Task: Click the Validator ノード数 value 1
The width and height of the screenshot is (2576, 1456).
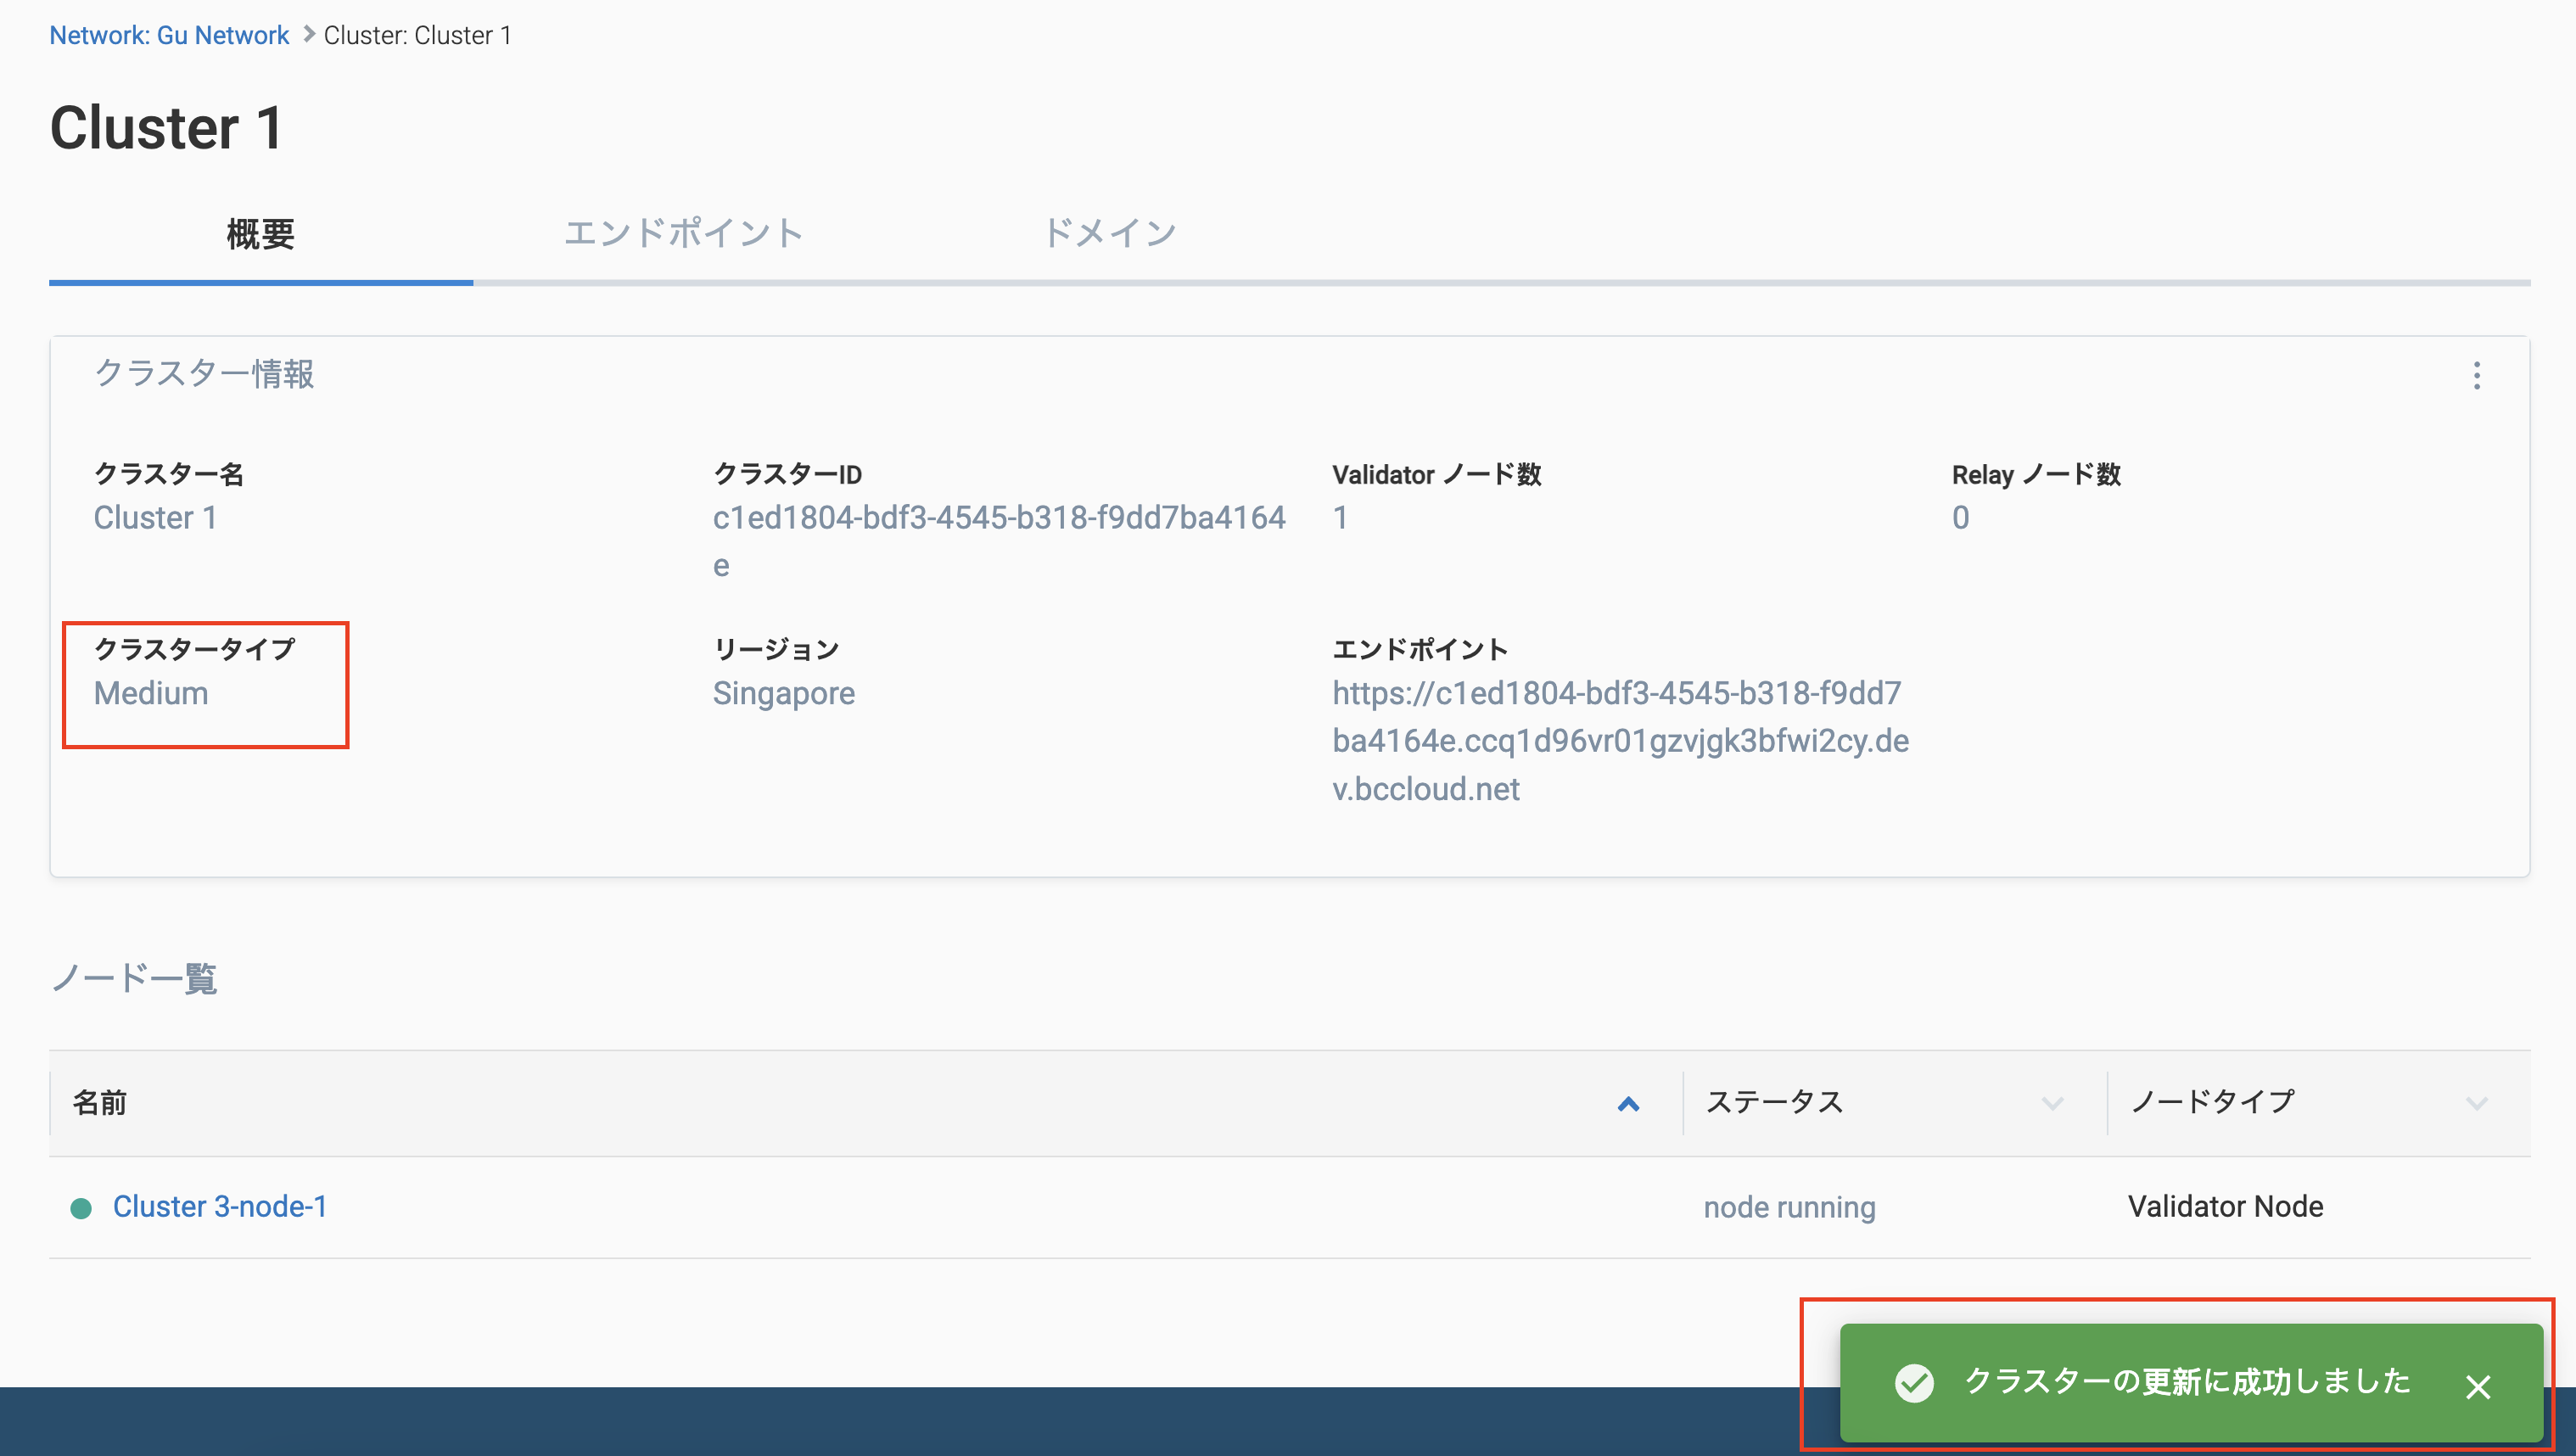Action: pos(1340,518)
